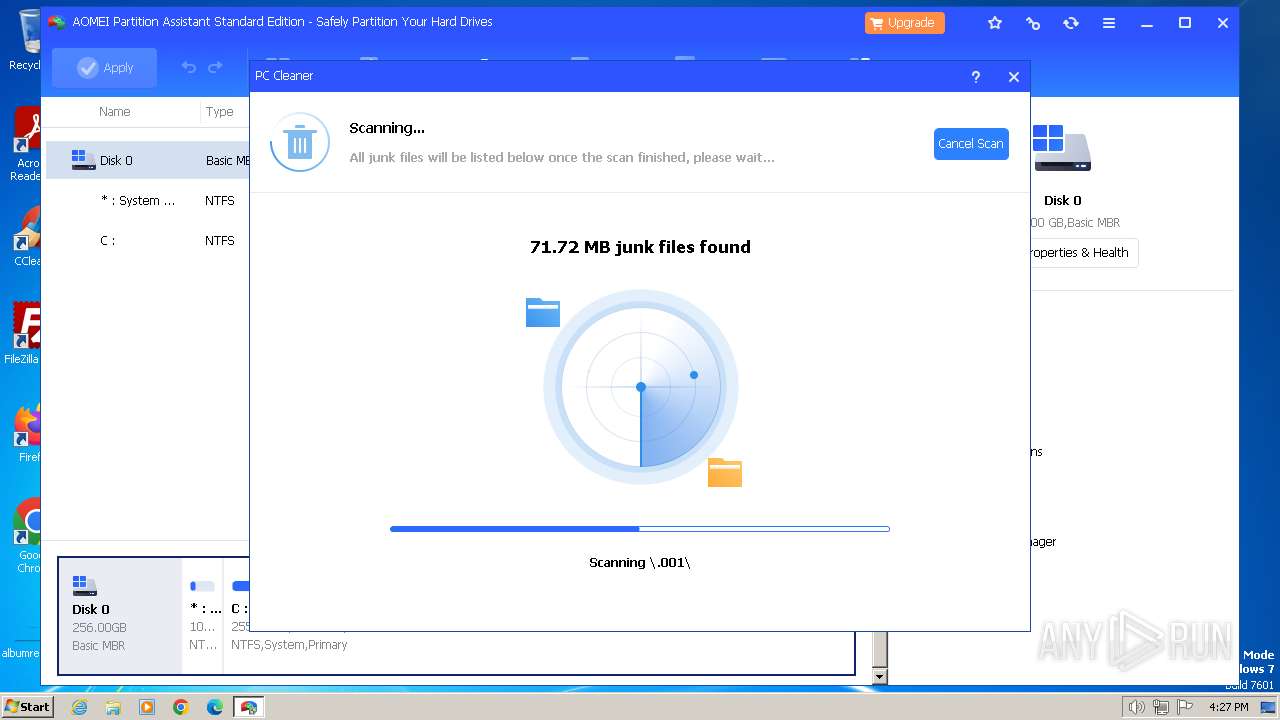Screen dimensions: 1280x720
Task: Click the share-like icon next to star
Action: pos(1033,23)
